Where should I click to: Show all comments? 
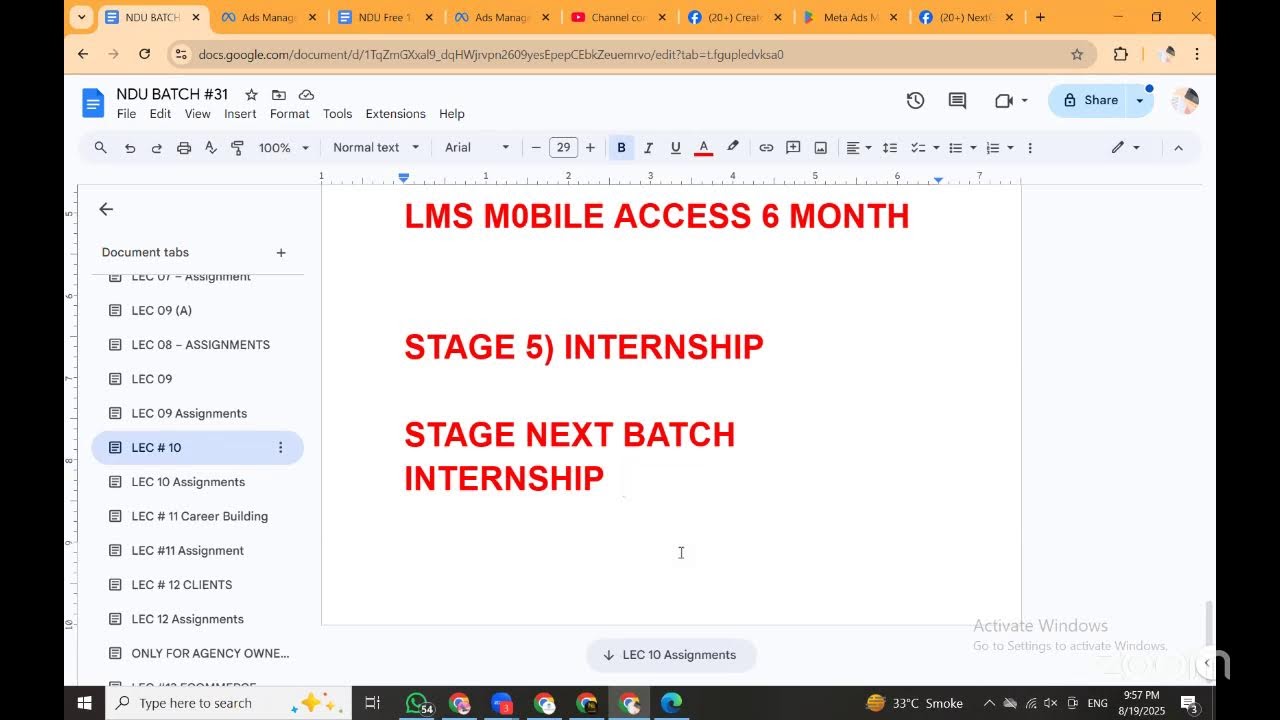coord(957,100)
